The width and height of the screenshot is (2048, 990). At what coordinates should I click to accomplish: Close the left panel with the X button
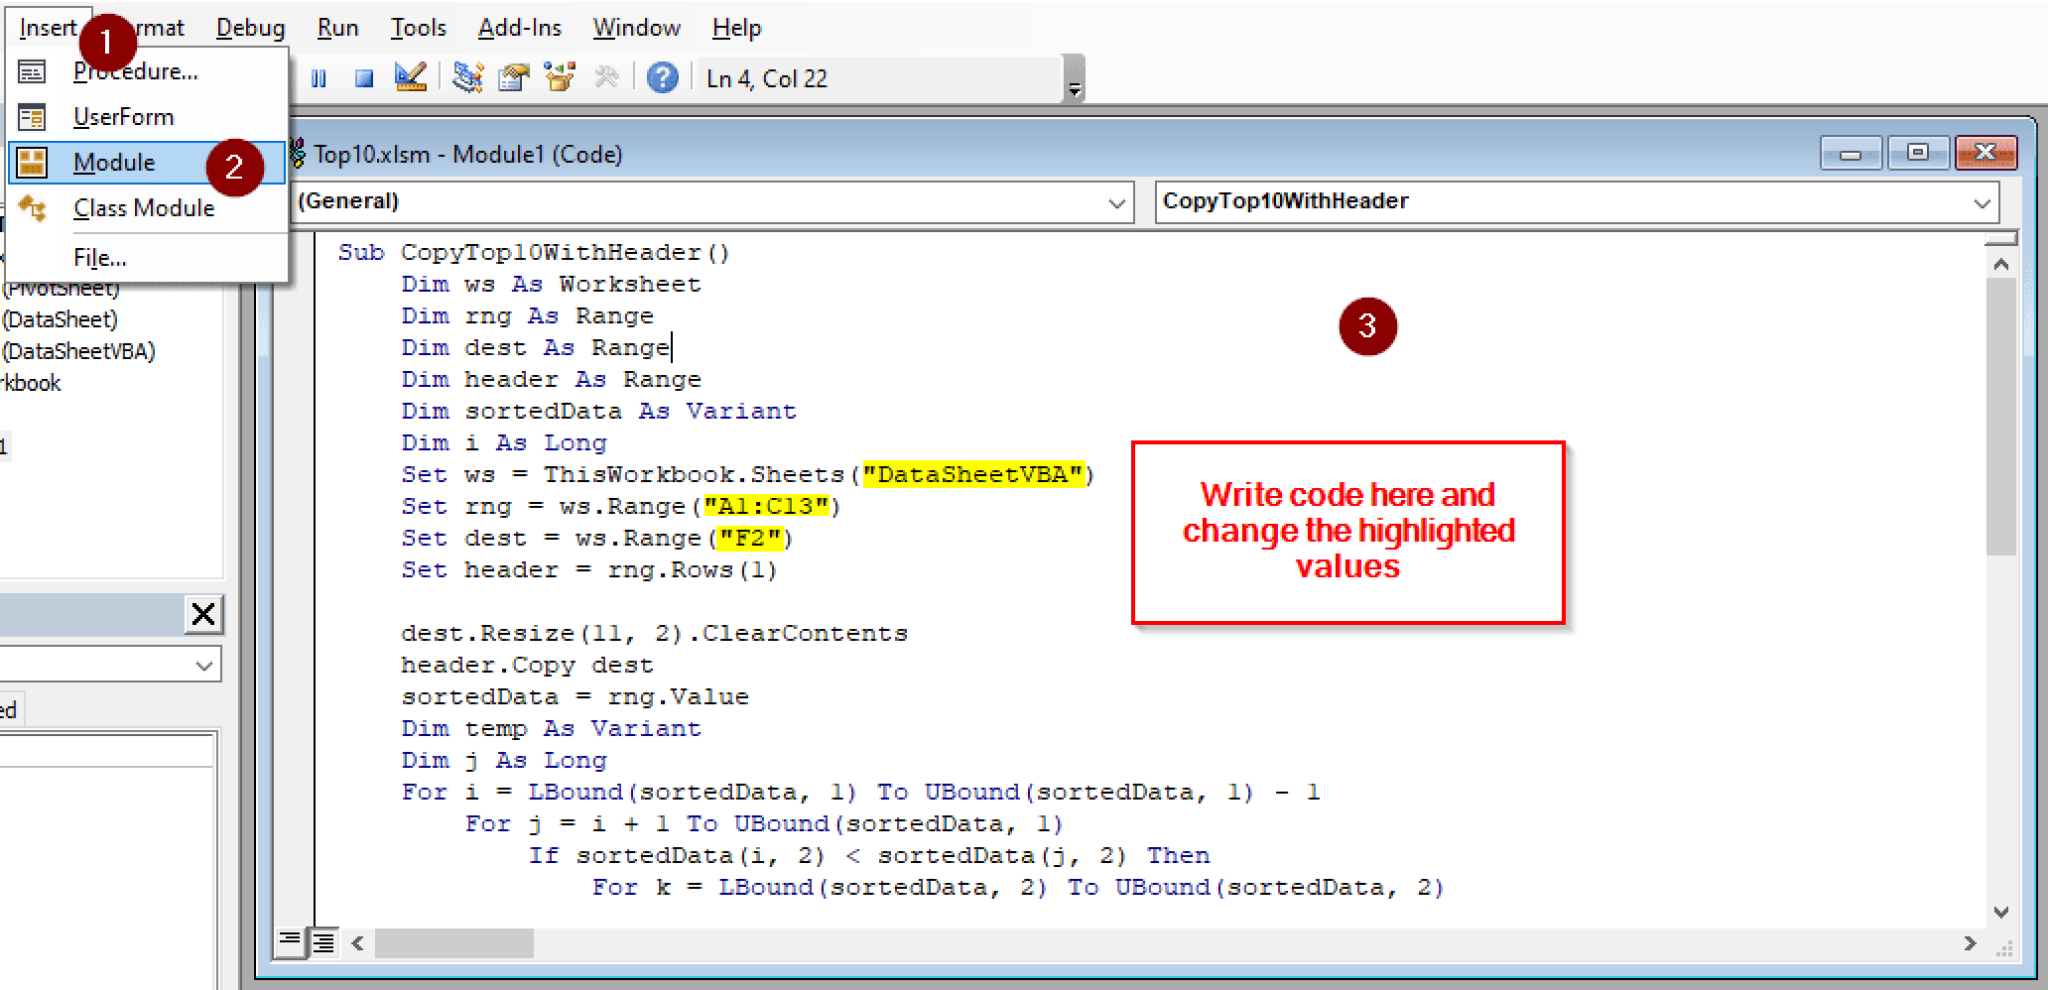coord(204,614)
